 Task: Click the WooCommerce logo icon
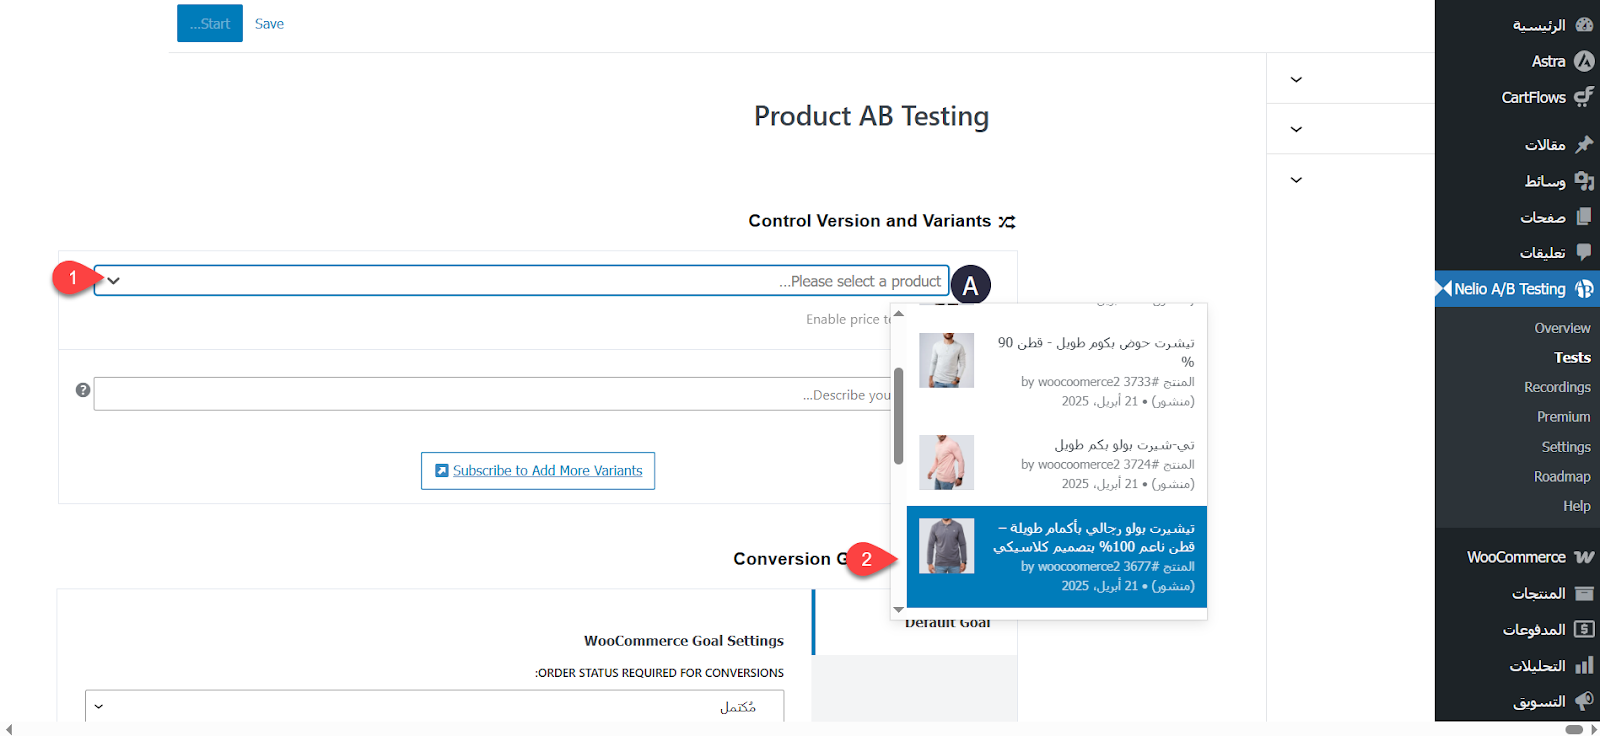click(1584, 557)
